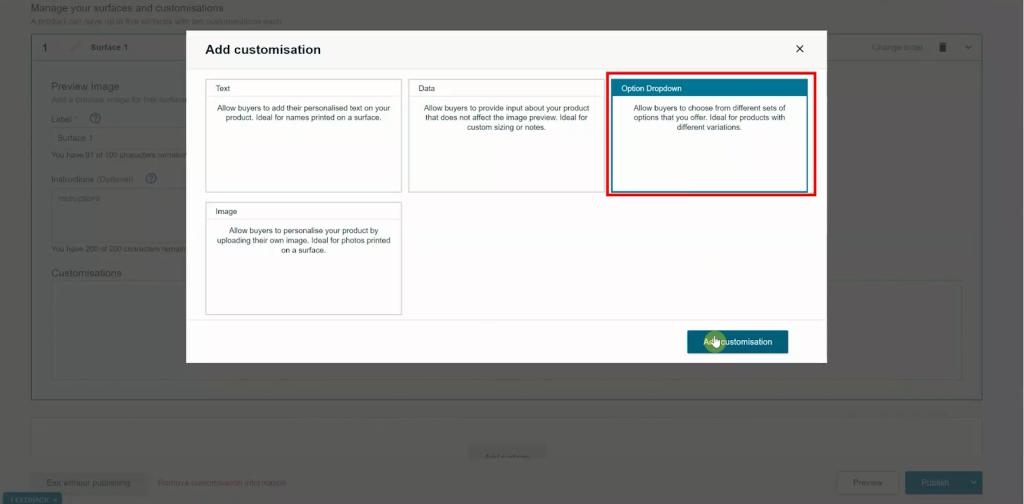
Task: Edit Surface 1 name with the pencil icon
Action: tap(76, 47)
